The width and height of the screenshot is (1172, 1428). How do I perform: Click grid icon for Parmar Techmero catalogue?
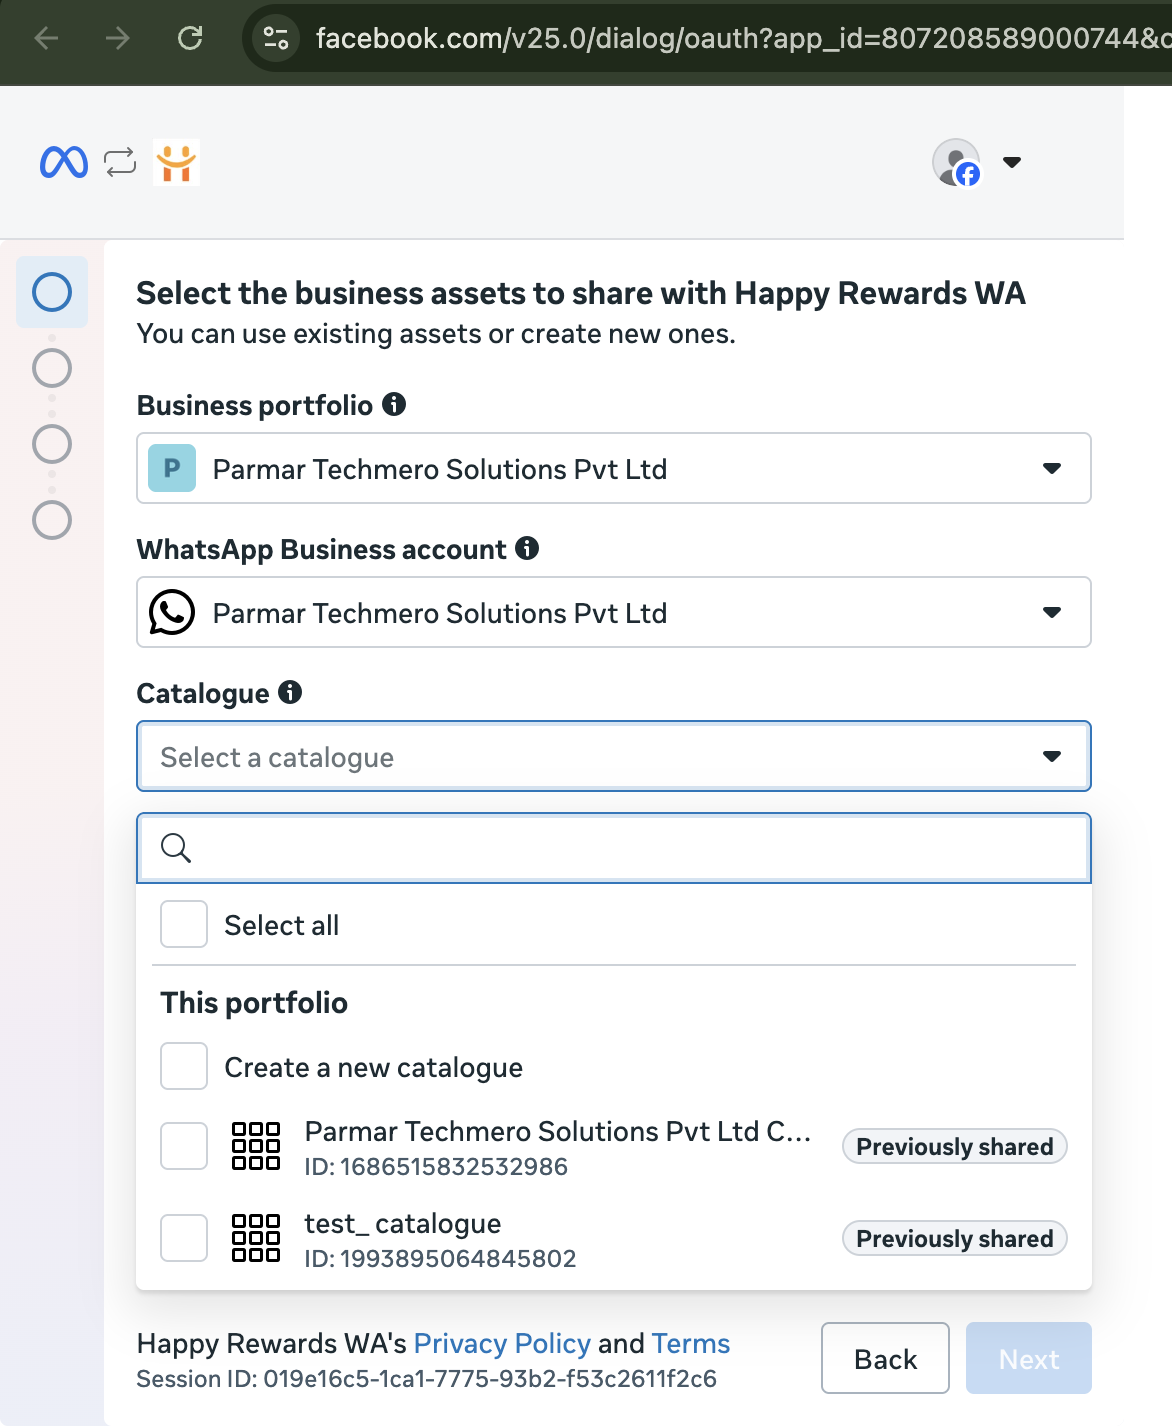point(256,1146)
